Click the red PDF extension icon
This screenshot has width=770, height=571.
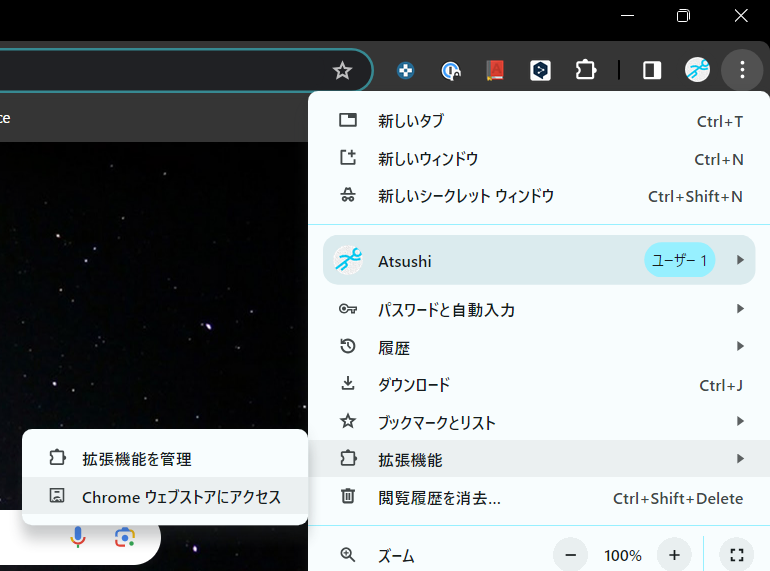(495, 70)
